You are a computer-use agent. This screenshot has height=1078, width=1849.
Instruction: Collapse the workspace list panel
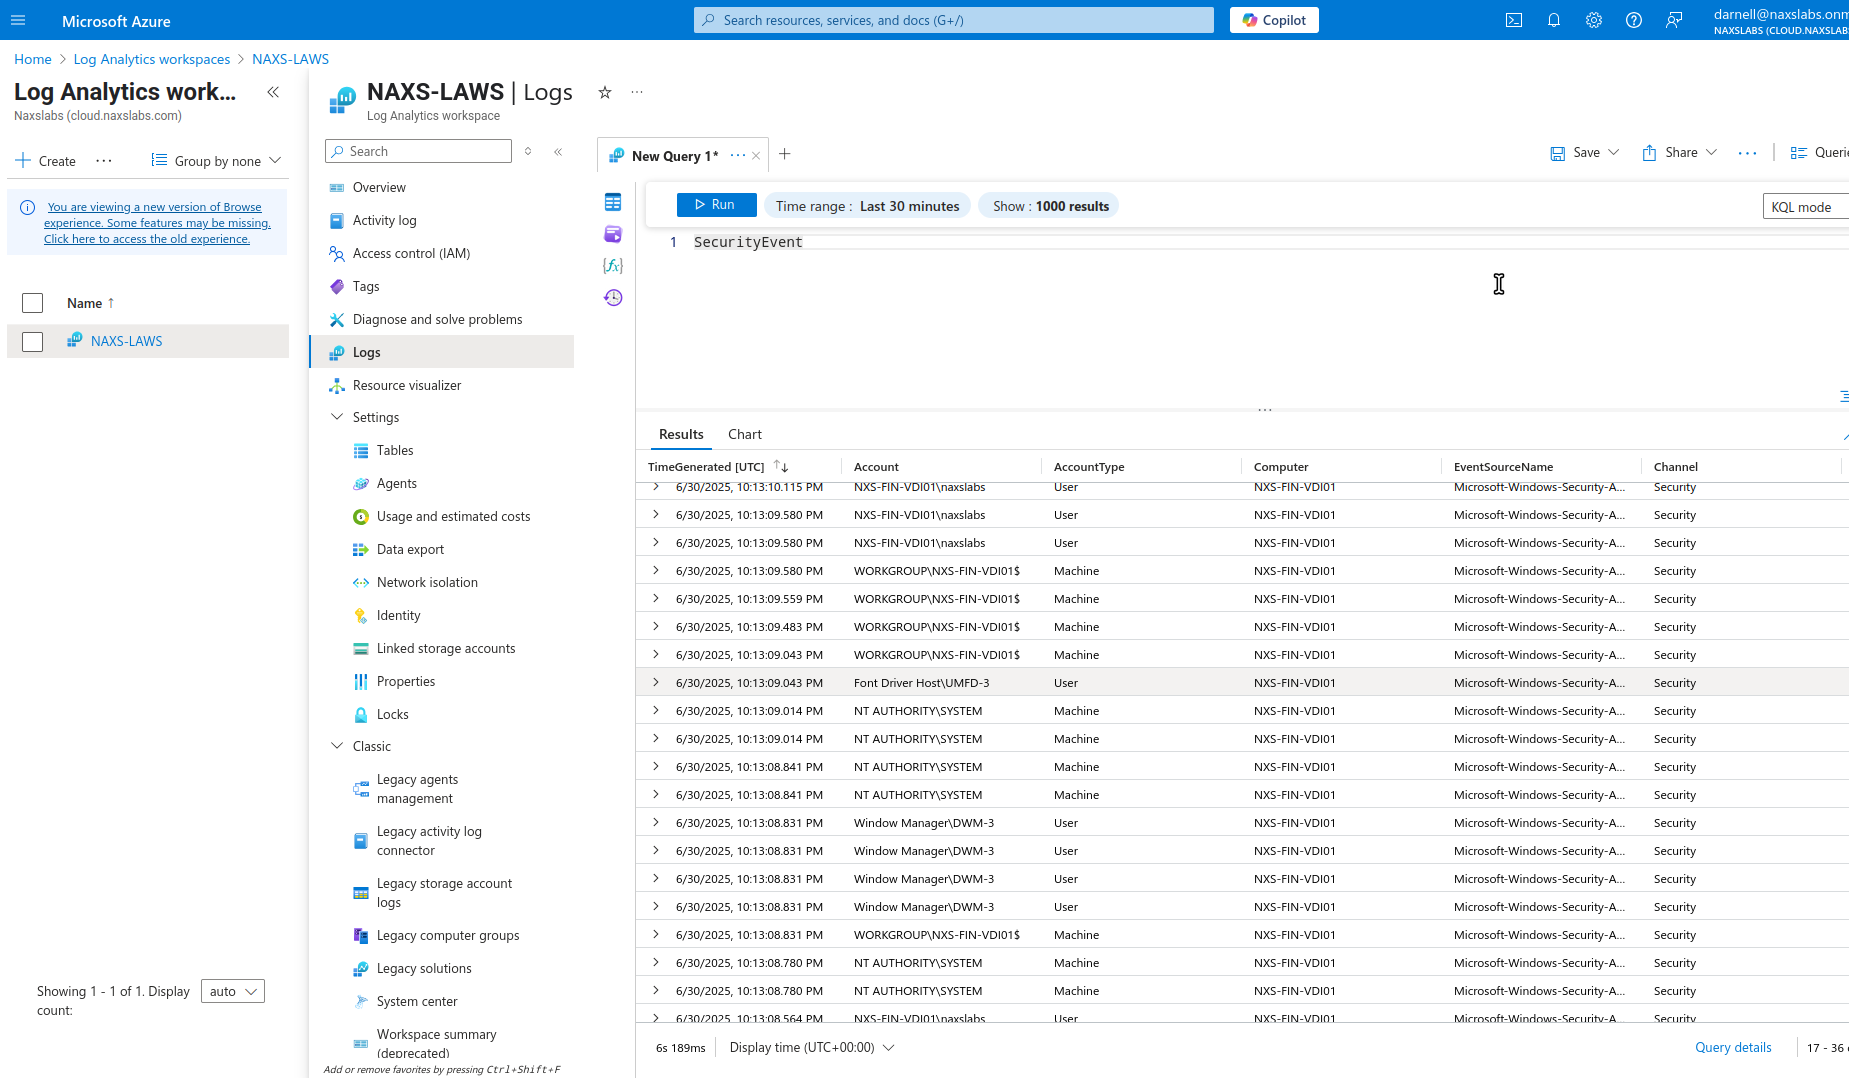(x=273, y=92)
